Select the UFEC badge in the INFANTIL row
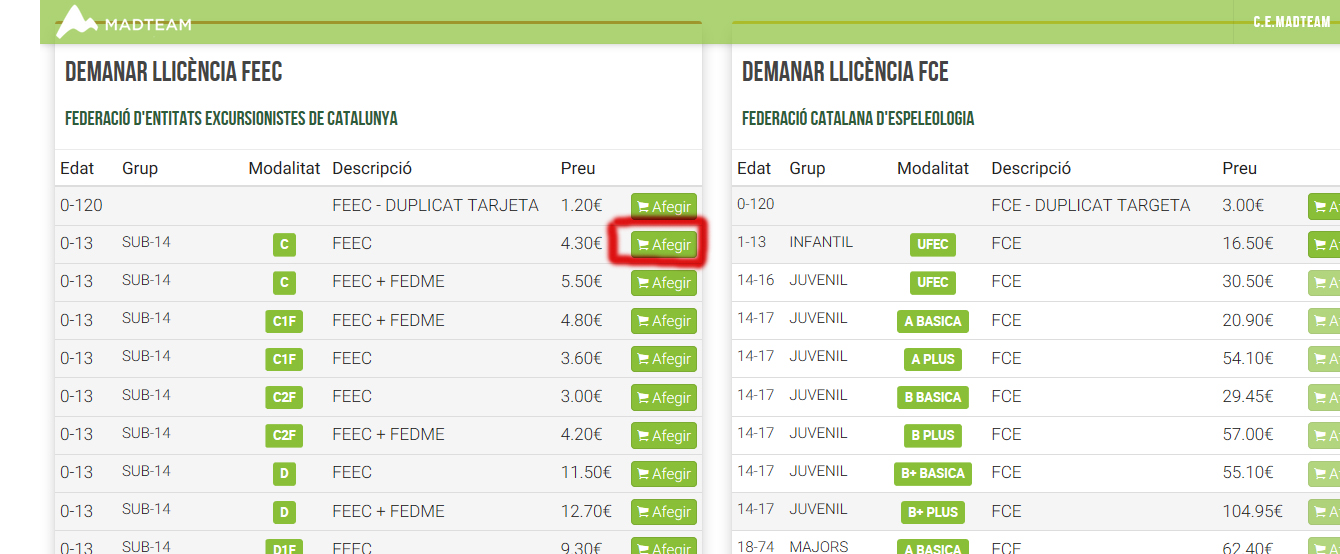This screenshot has height=554, width=1340. tap(933, 244)
